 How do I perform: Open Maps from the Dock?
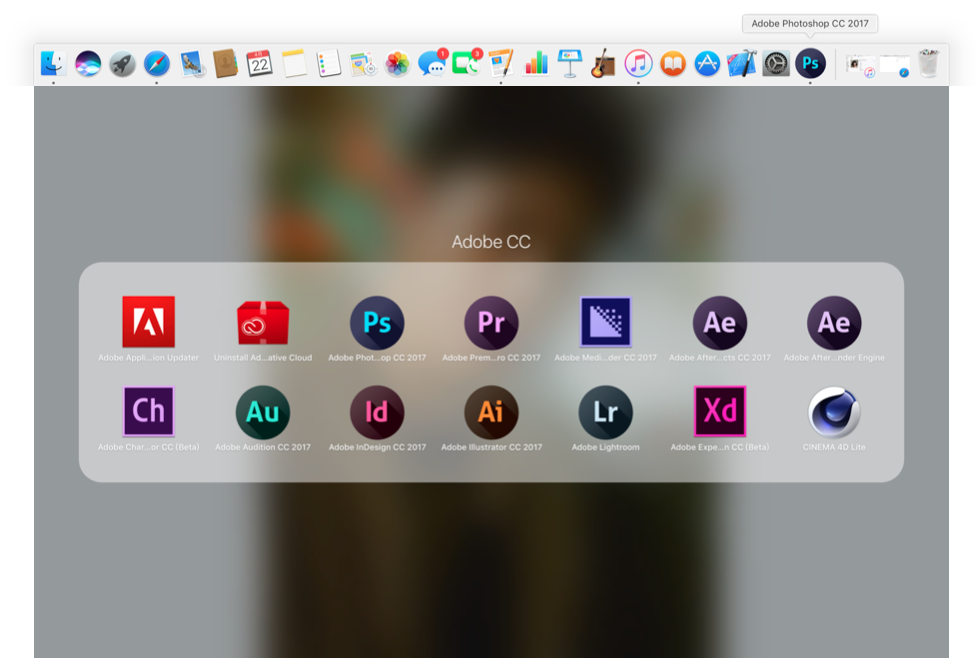pyautogui.click(x=363, y=64)
